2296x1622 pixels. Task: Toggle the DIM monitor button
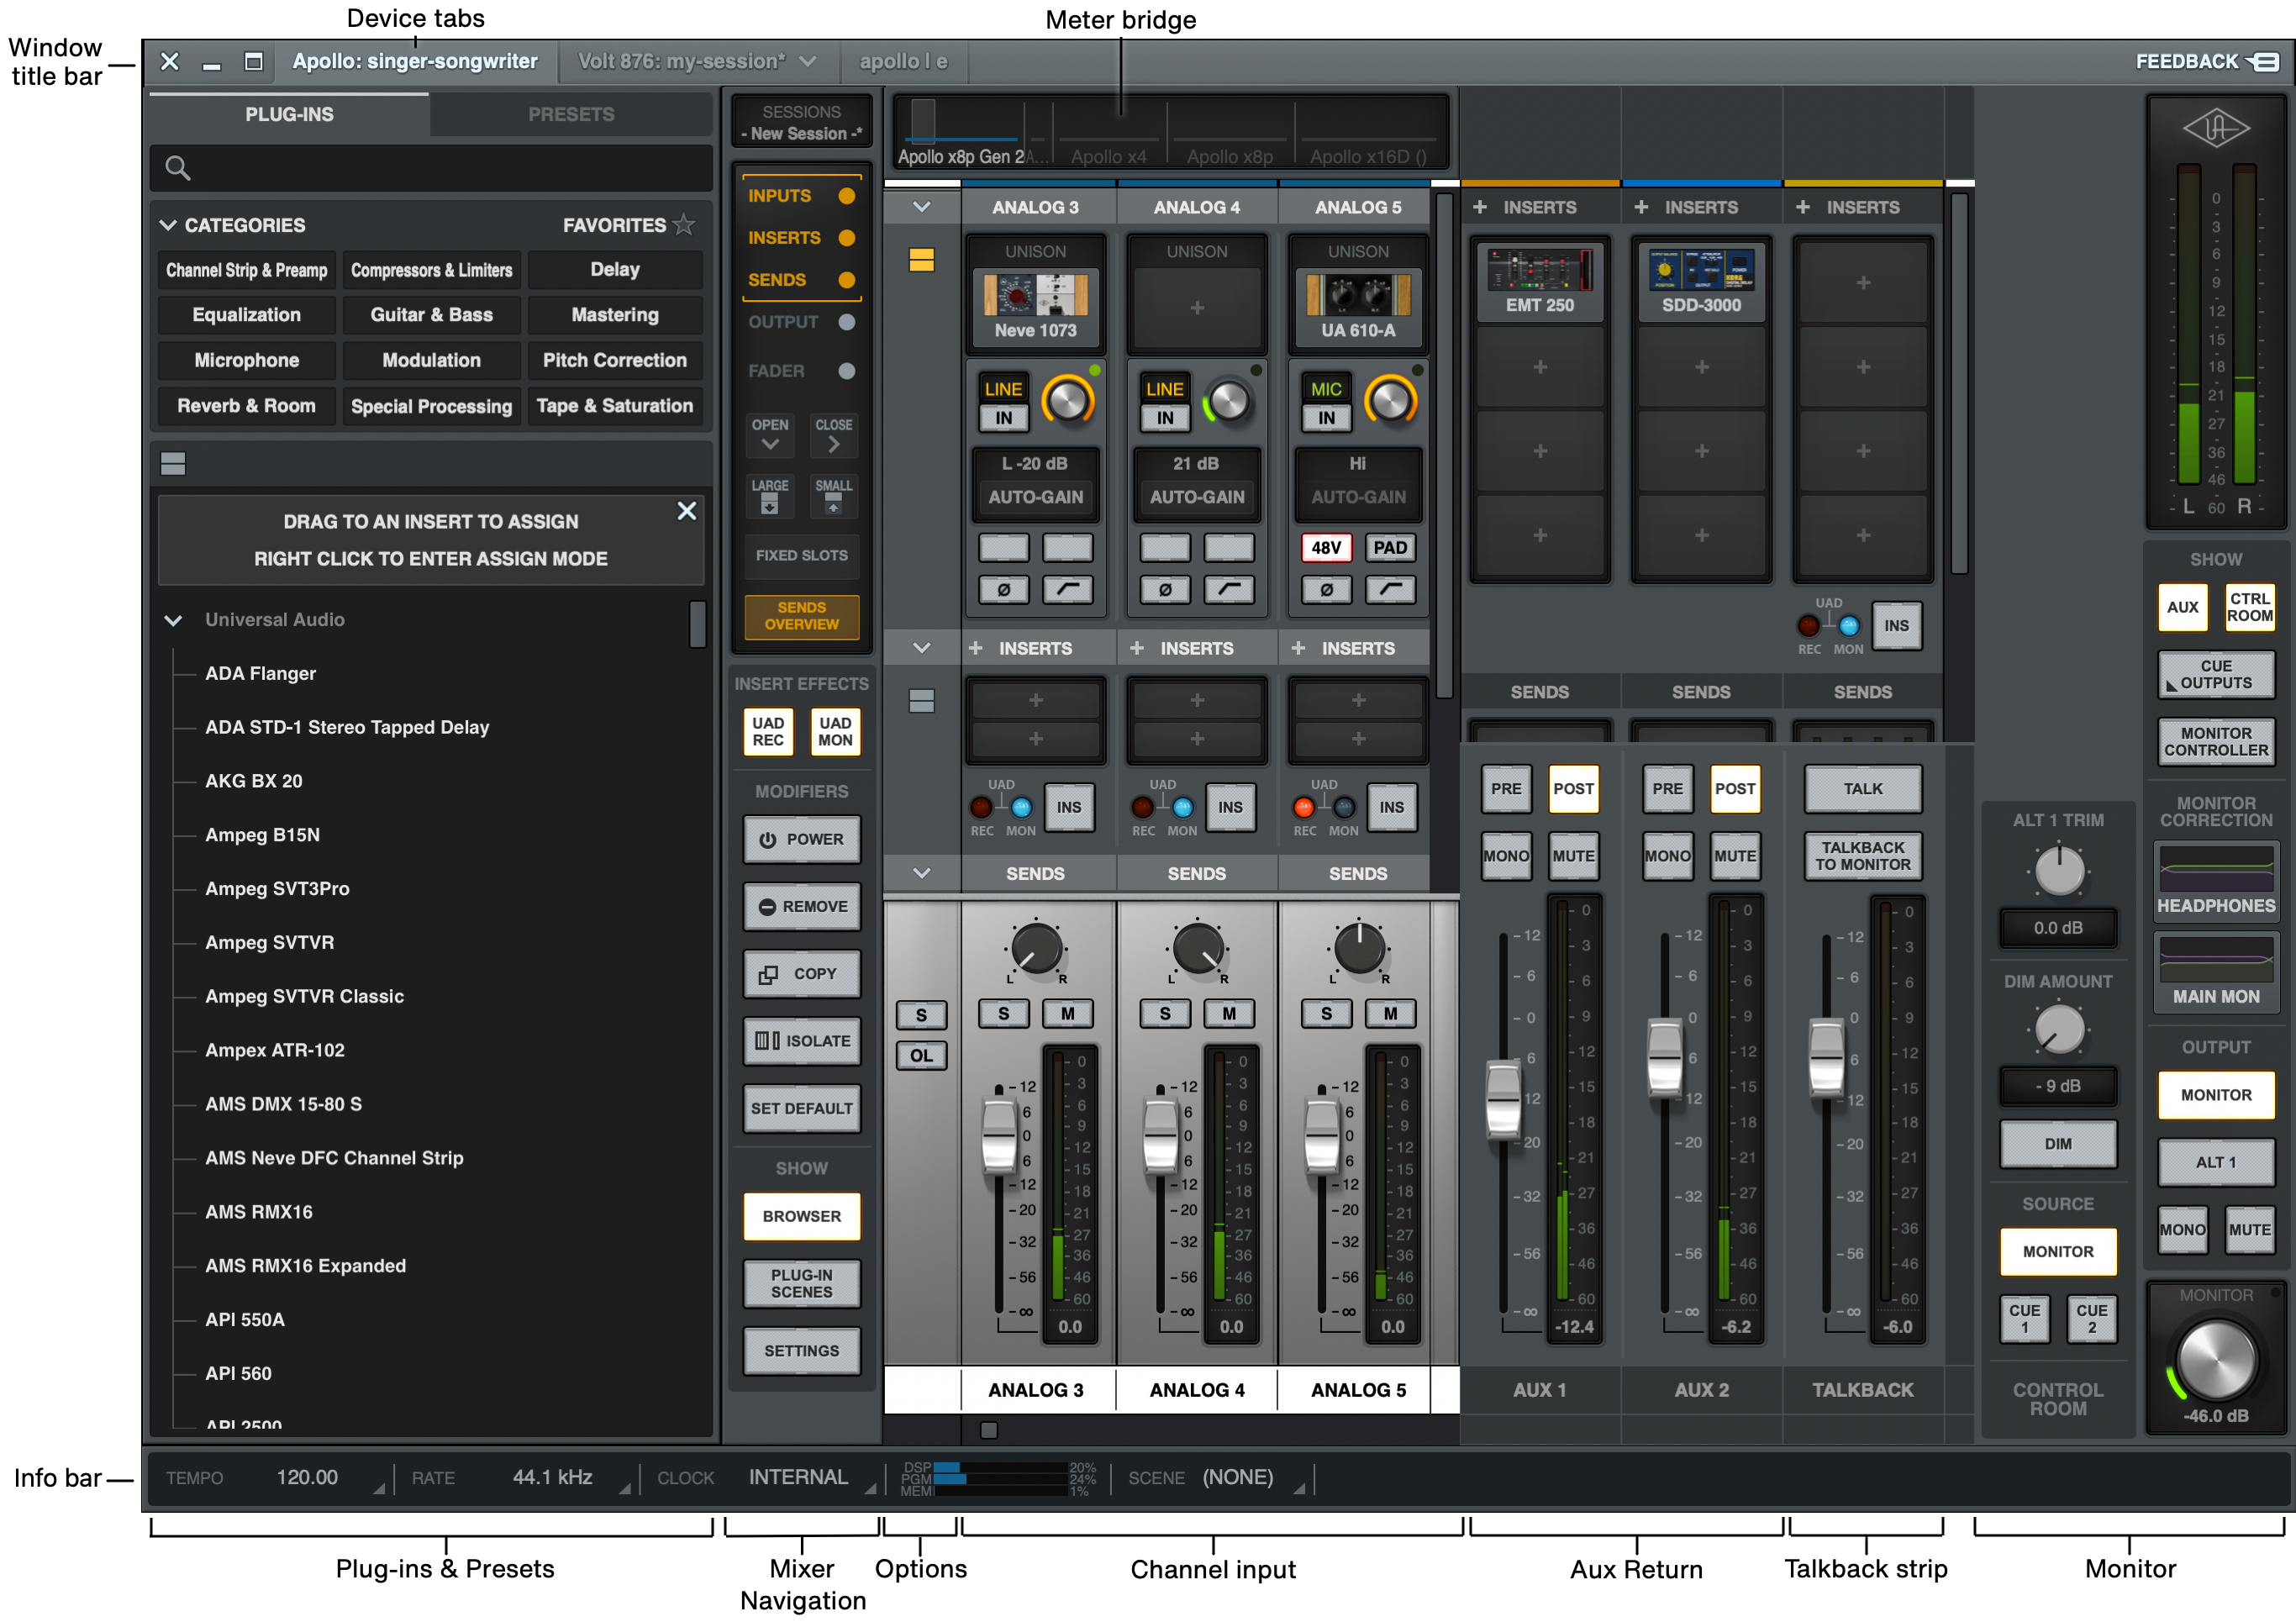tap(2057, 1144)
